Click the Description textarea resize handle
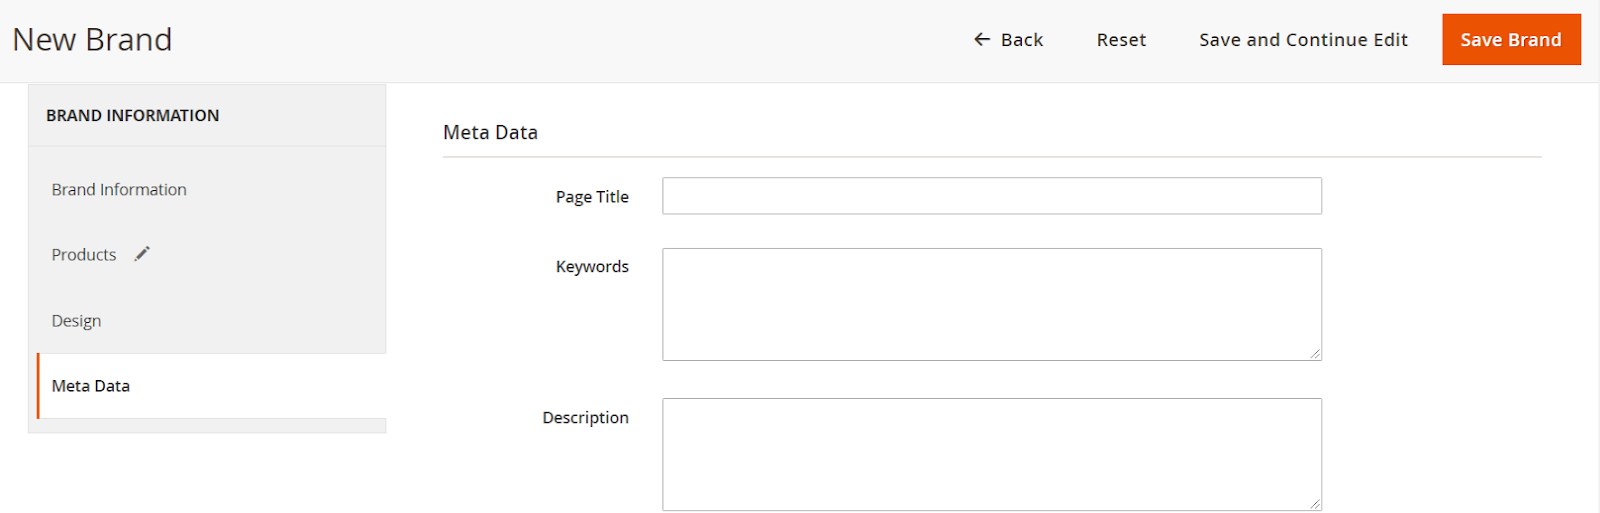The width and height of the screenshot is (1600, 513). pos(1315,504)
